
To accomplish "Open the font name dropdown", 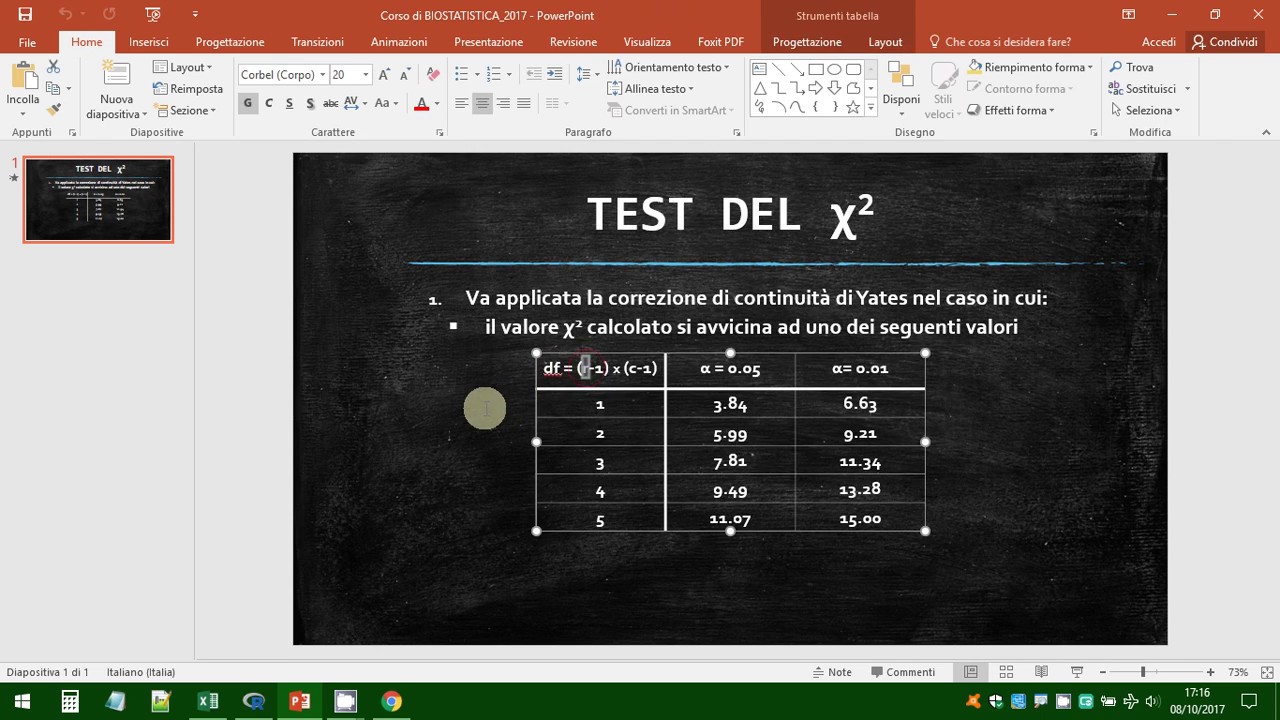I will pos(322,75).
